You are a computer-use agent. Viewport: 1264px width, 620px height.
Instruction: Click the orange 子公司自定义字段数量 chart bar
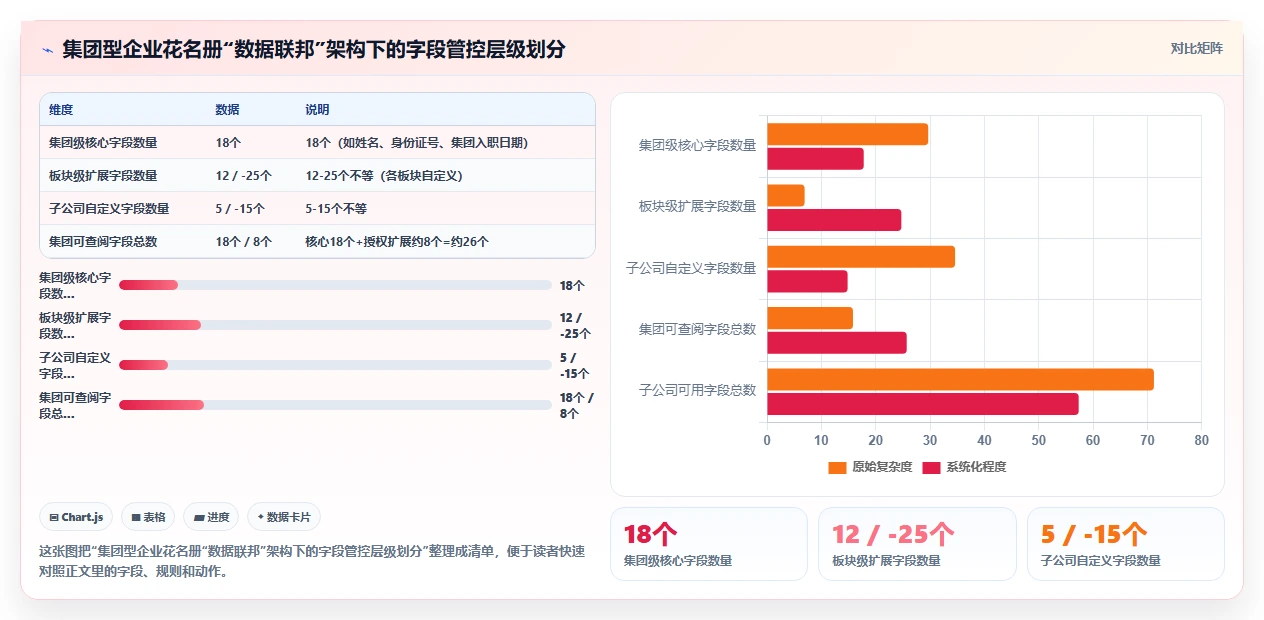coord(861,256)
